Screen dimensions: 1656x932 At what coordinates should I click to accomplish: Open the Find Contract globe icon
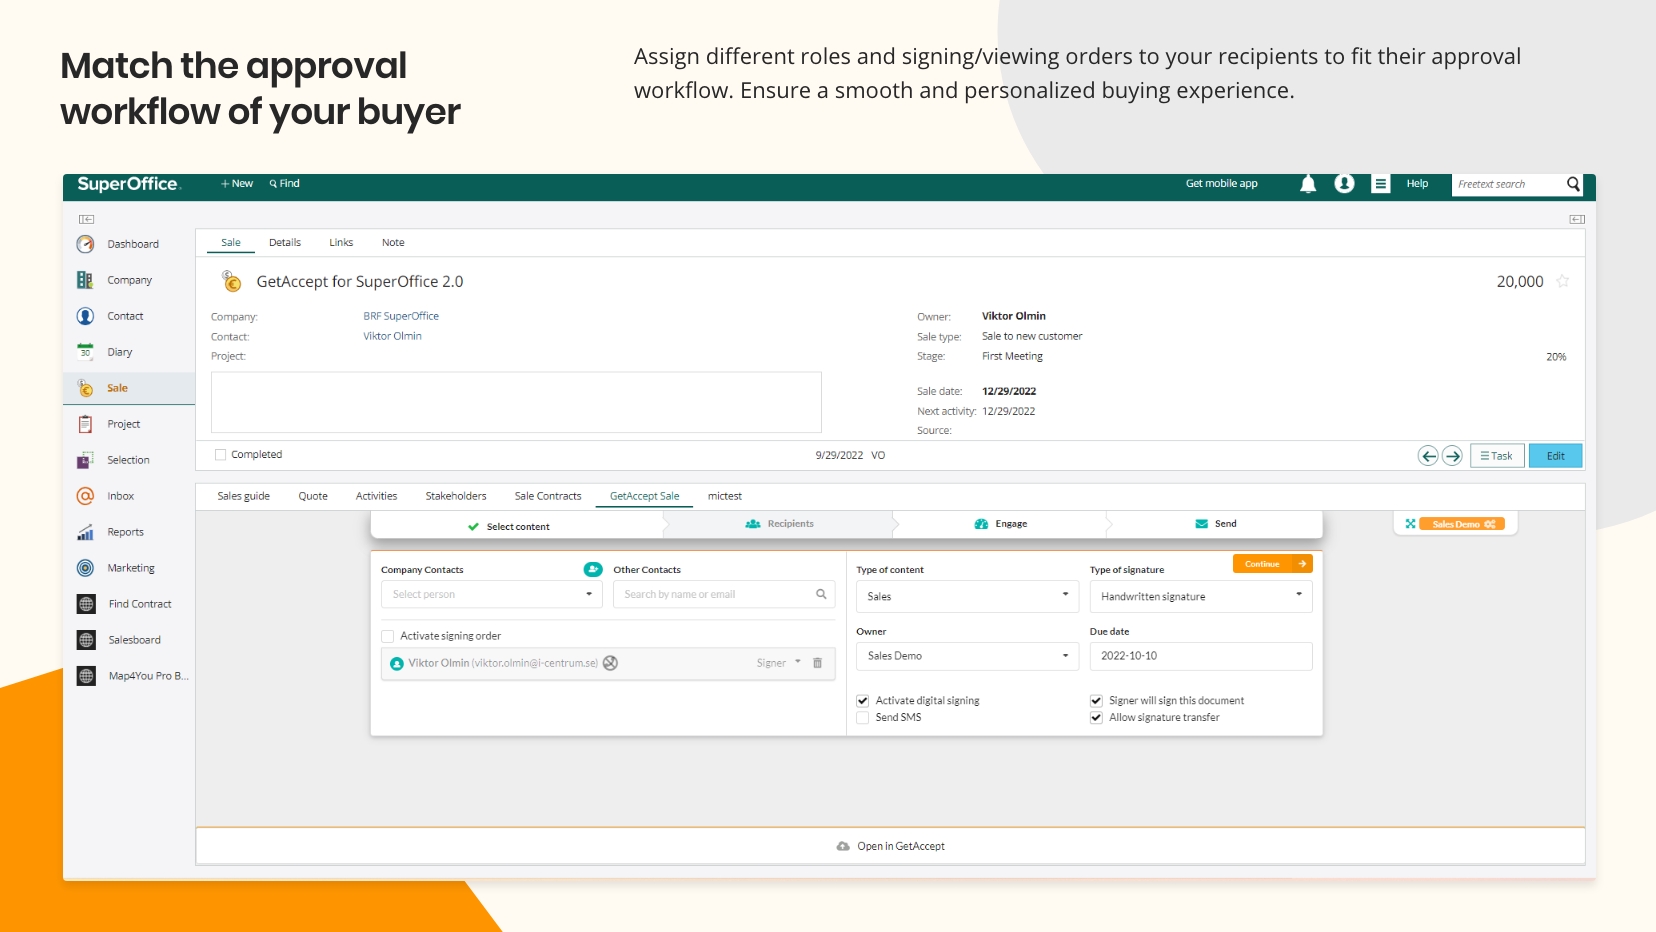(86, 604)
